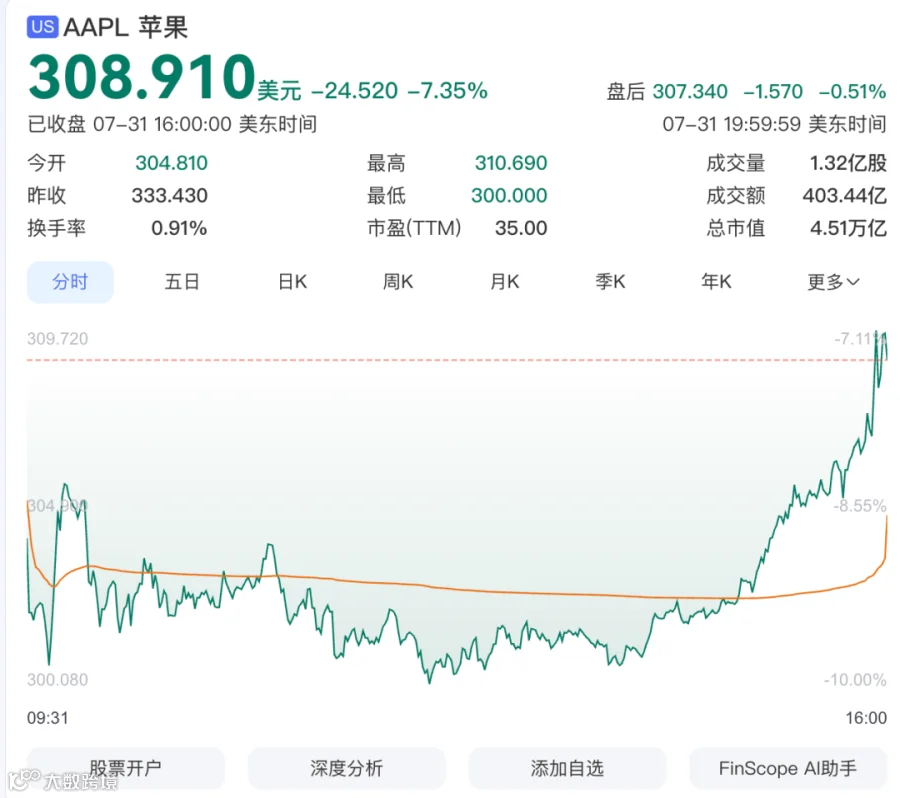The image size is (900, 798).
Task: Click the percentage change -7.35%
Action: (448, 91)
